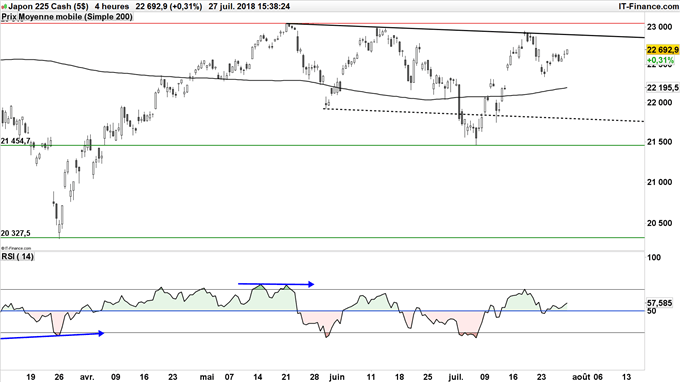Click the 22 000 price axis label

659,103
